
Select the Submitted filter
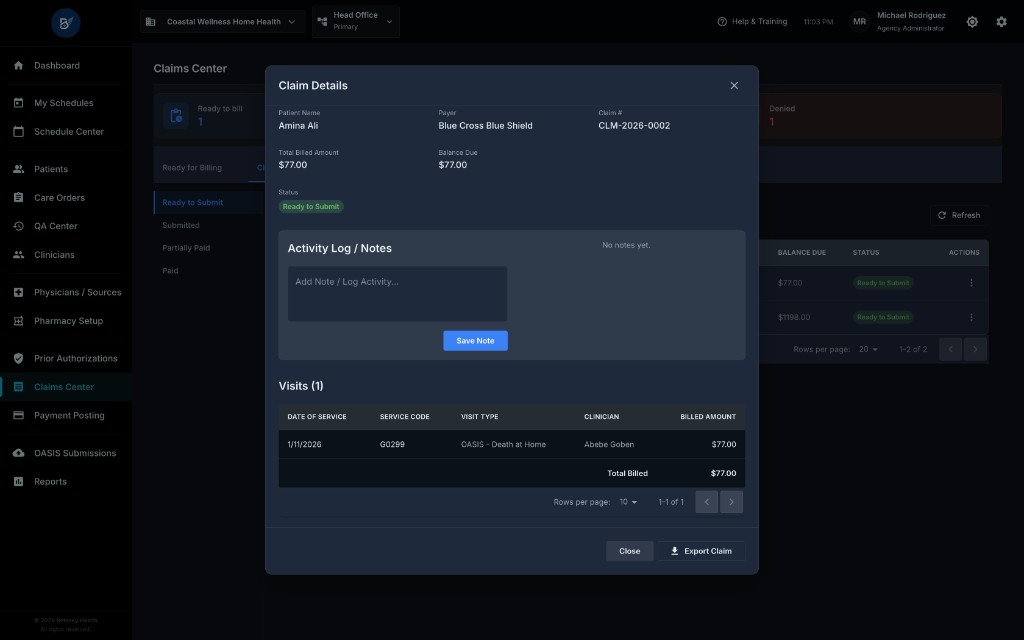pyautogui.click(x=181, y=225)
